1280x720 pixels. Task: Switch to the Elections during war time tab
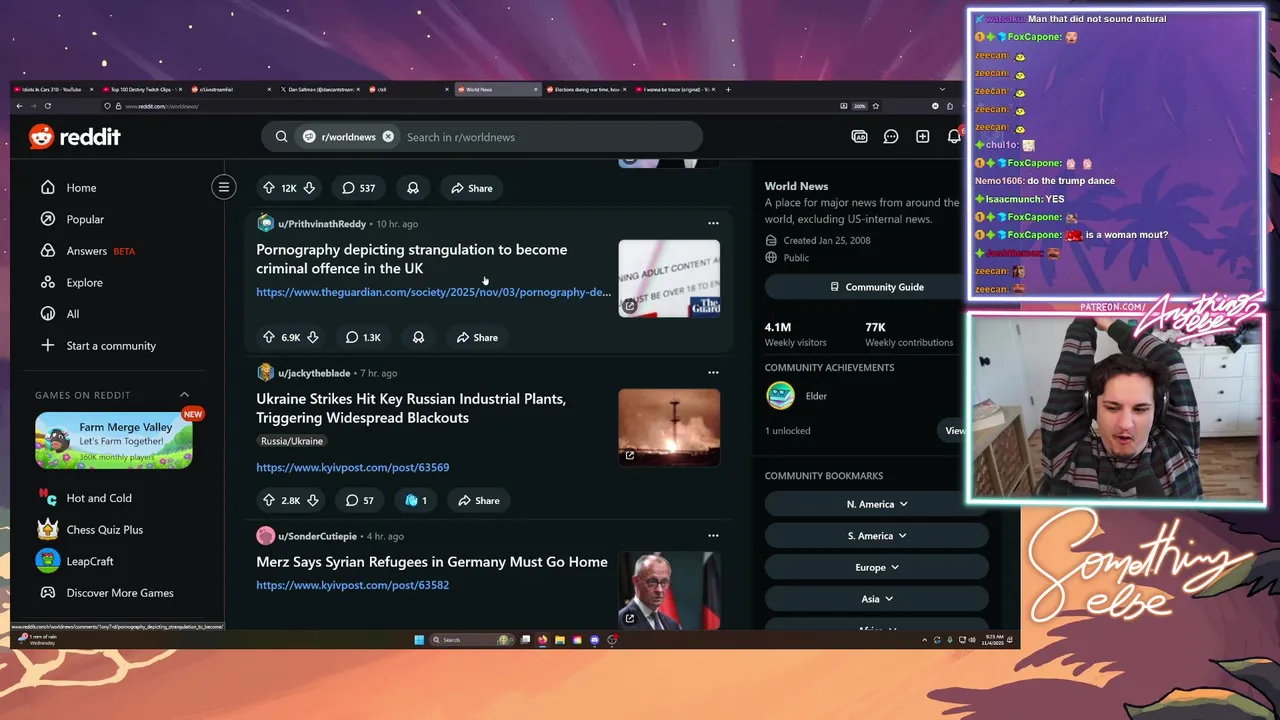(585, 89)
